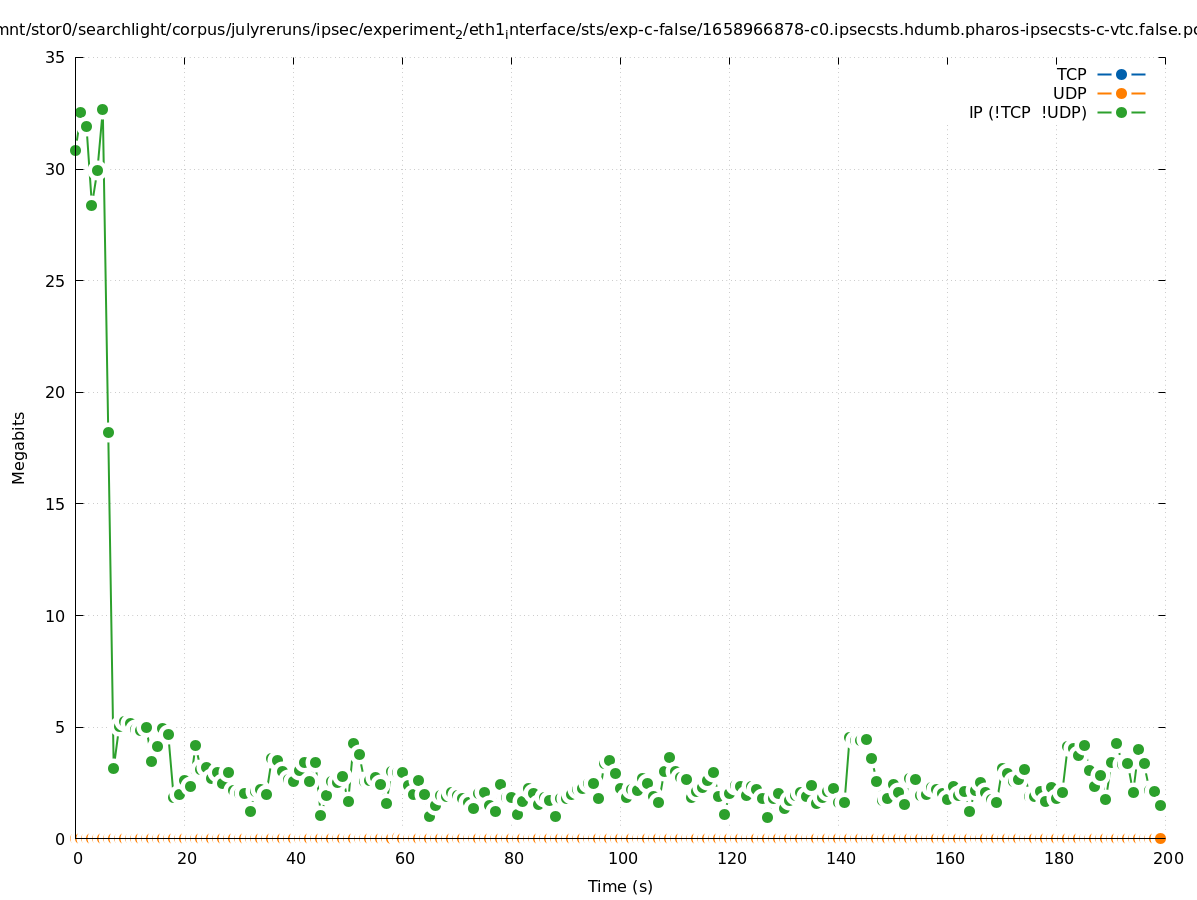Click the UDP legend label
1197x900 pixels.
tap(1069, 93)
